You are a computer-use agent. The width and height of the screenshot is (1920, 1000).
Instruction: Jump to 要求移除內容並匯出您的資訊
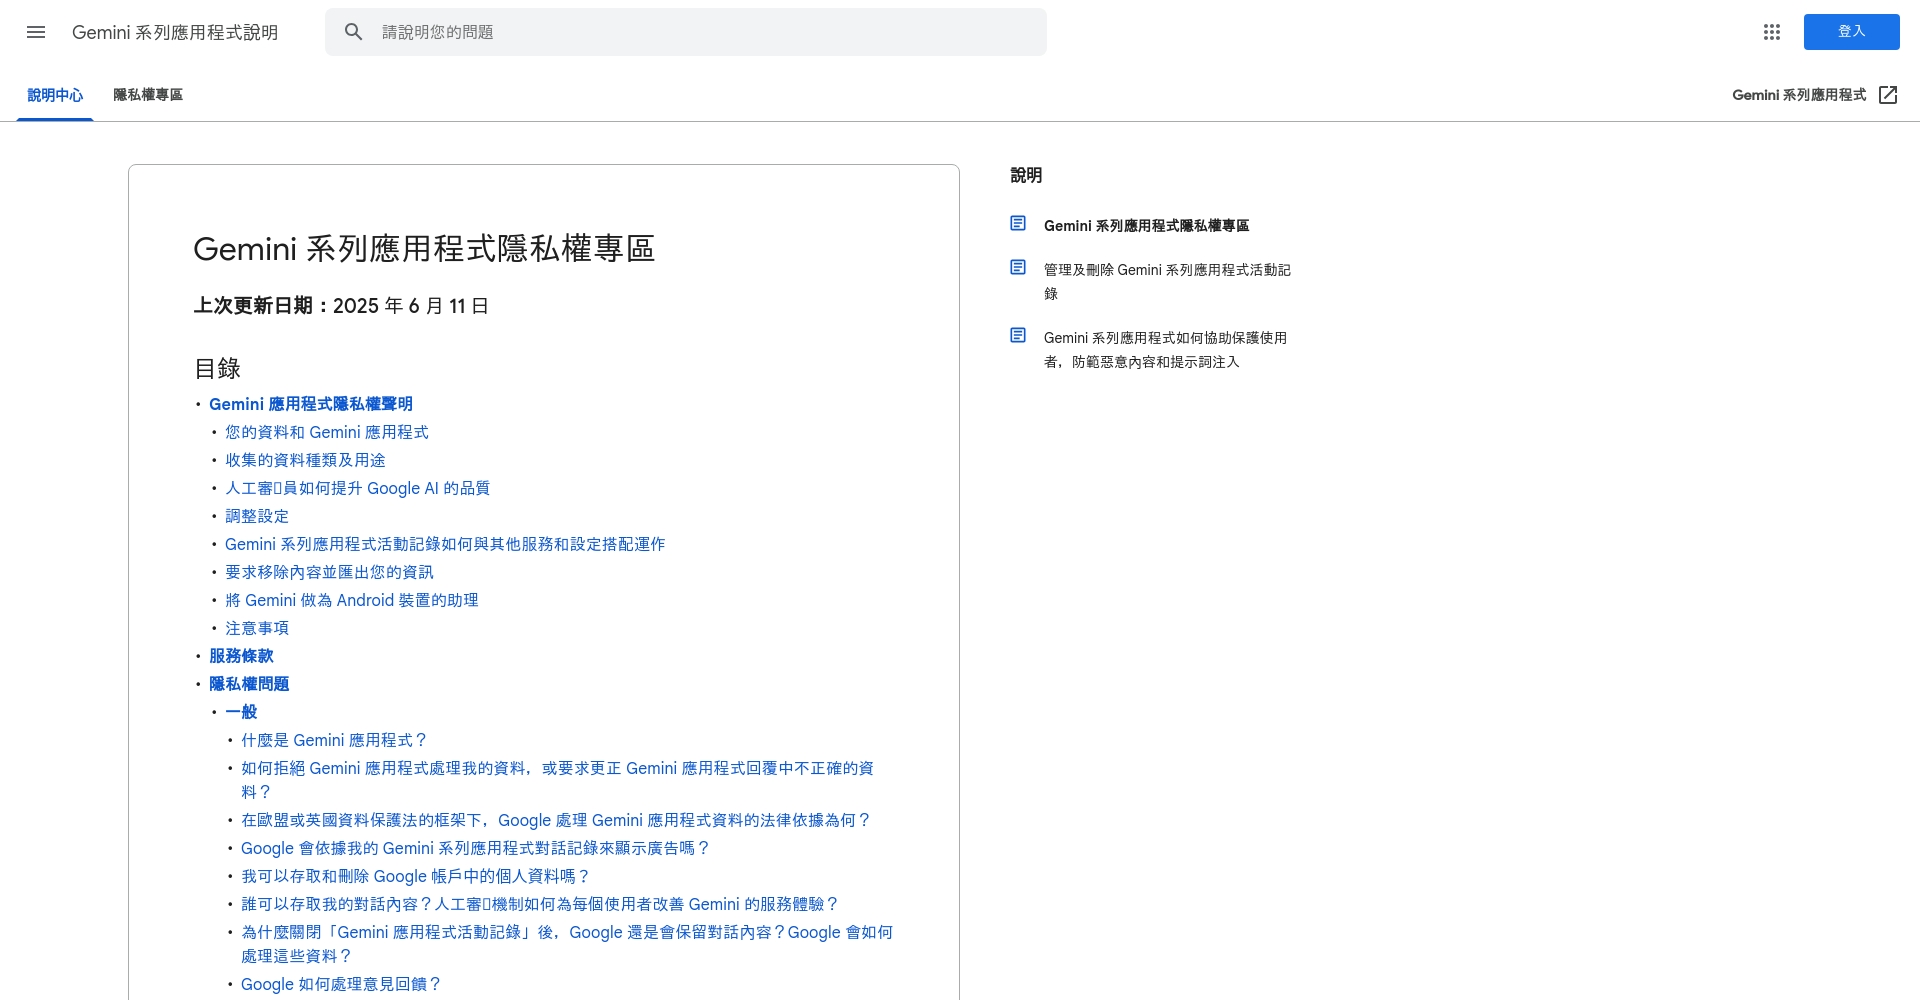point(329,572)
